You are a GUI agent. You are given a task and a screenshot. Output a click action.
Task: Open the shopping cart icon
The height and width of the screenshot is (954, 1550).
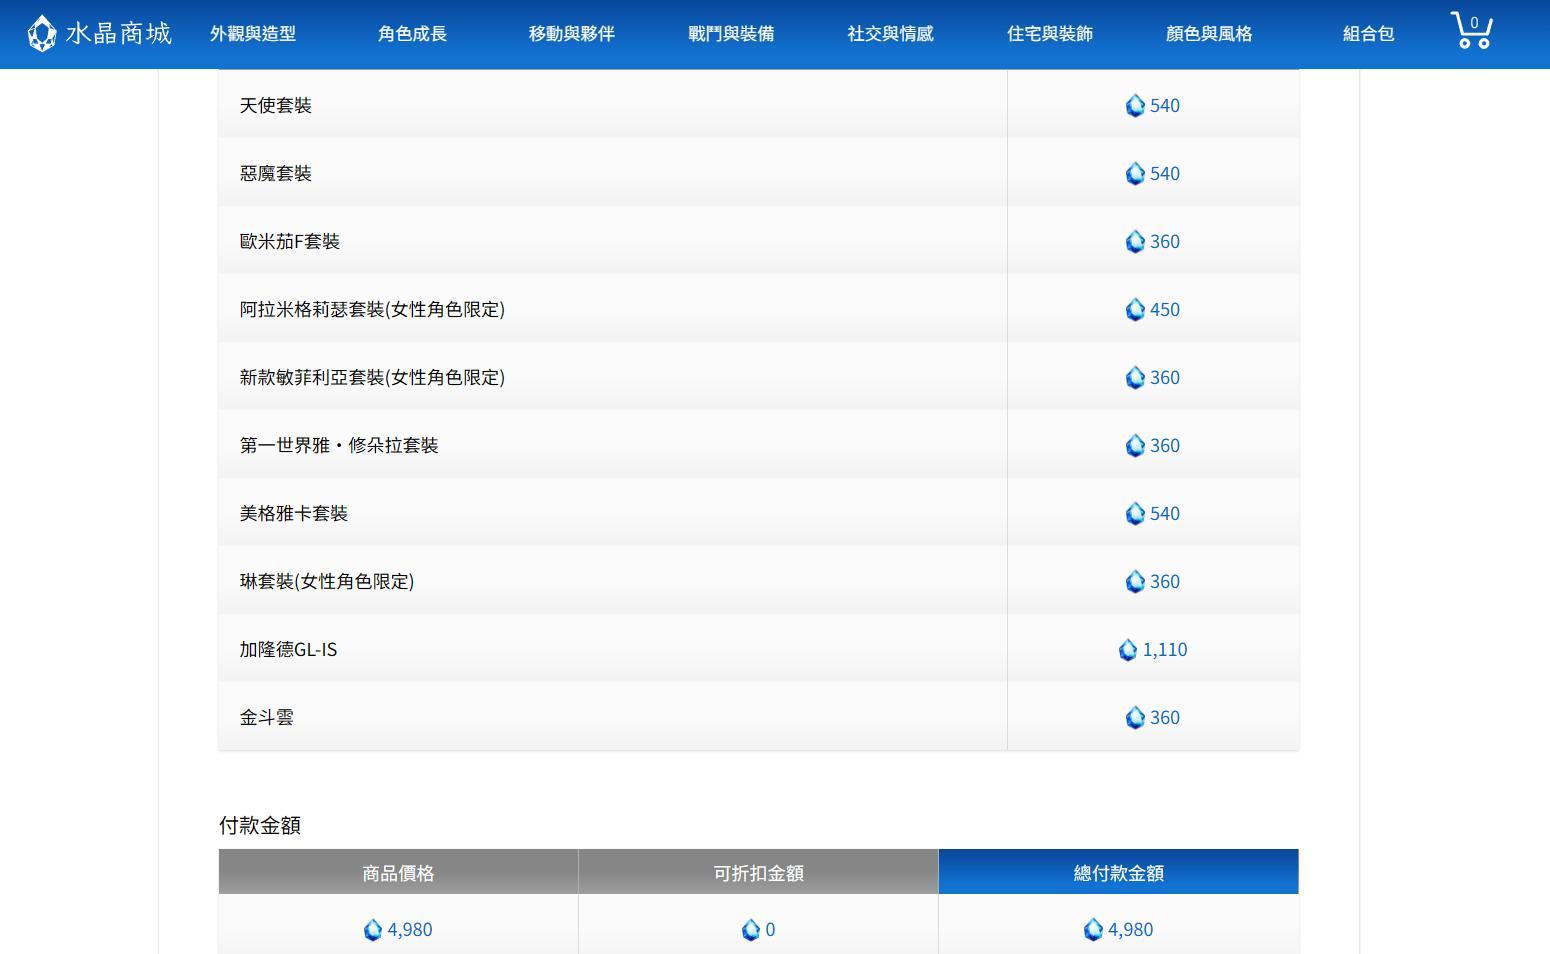tap(1471, 31)
